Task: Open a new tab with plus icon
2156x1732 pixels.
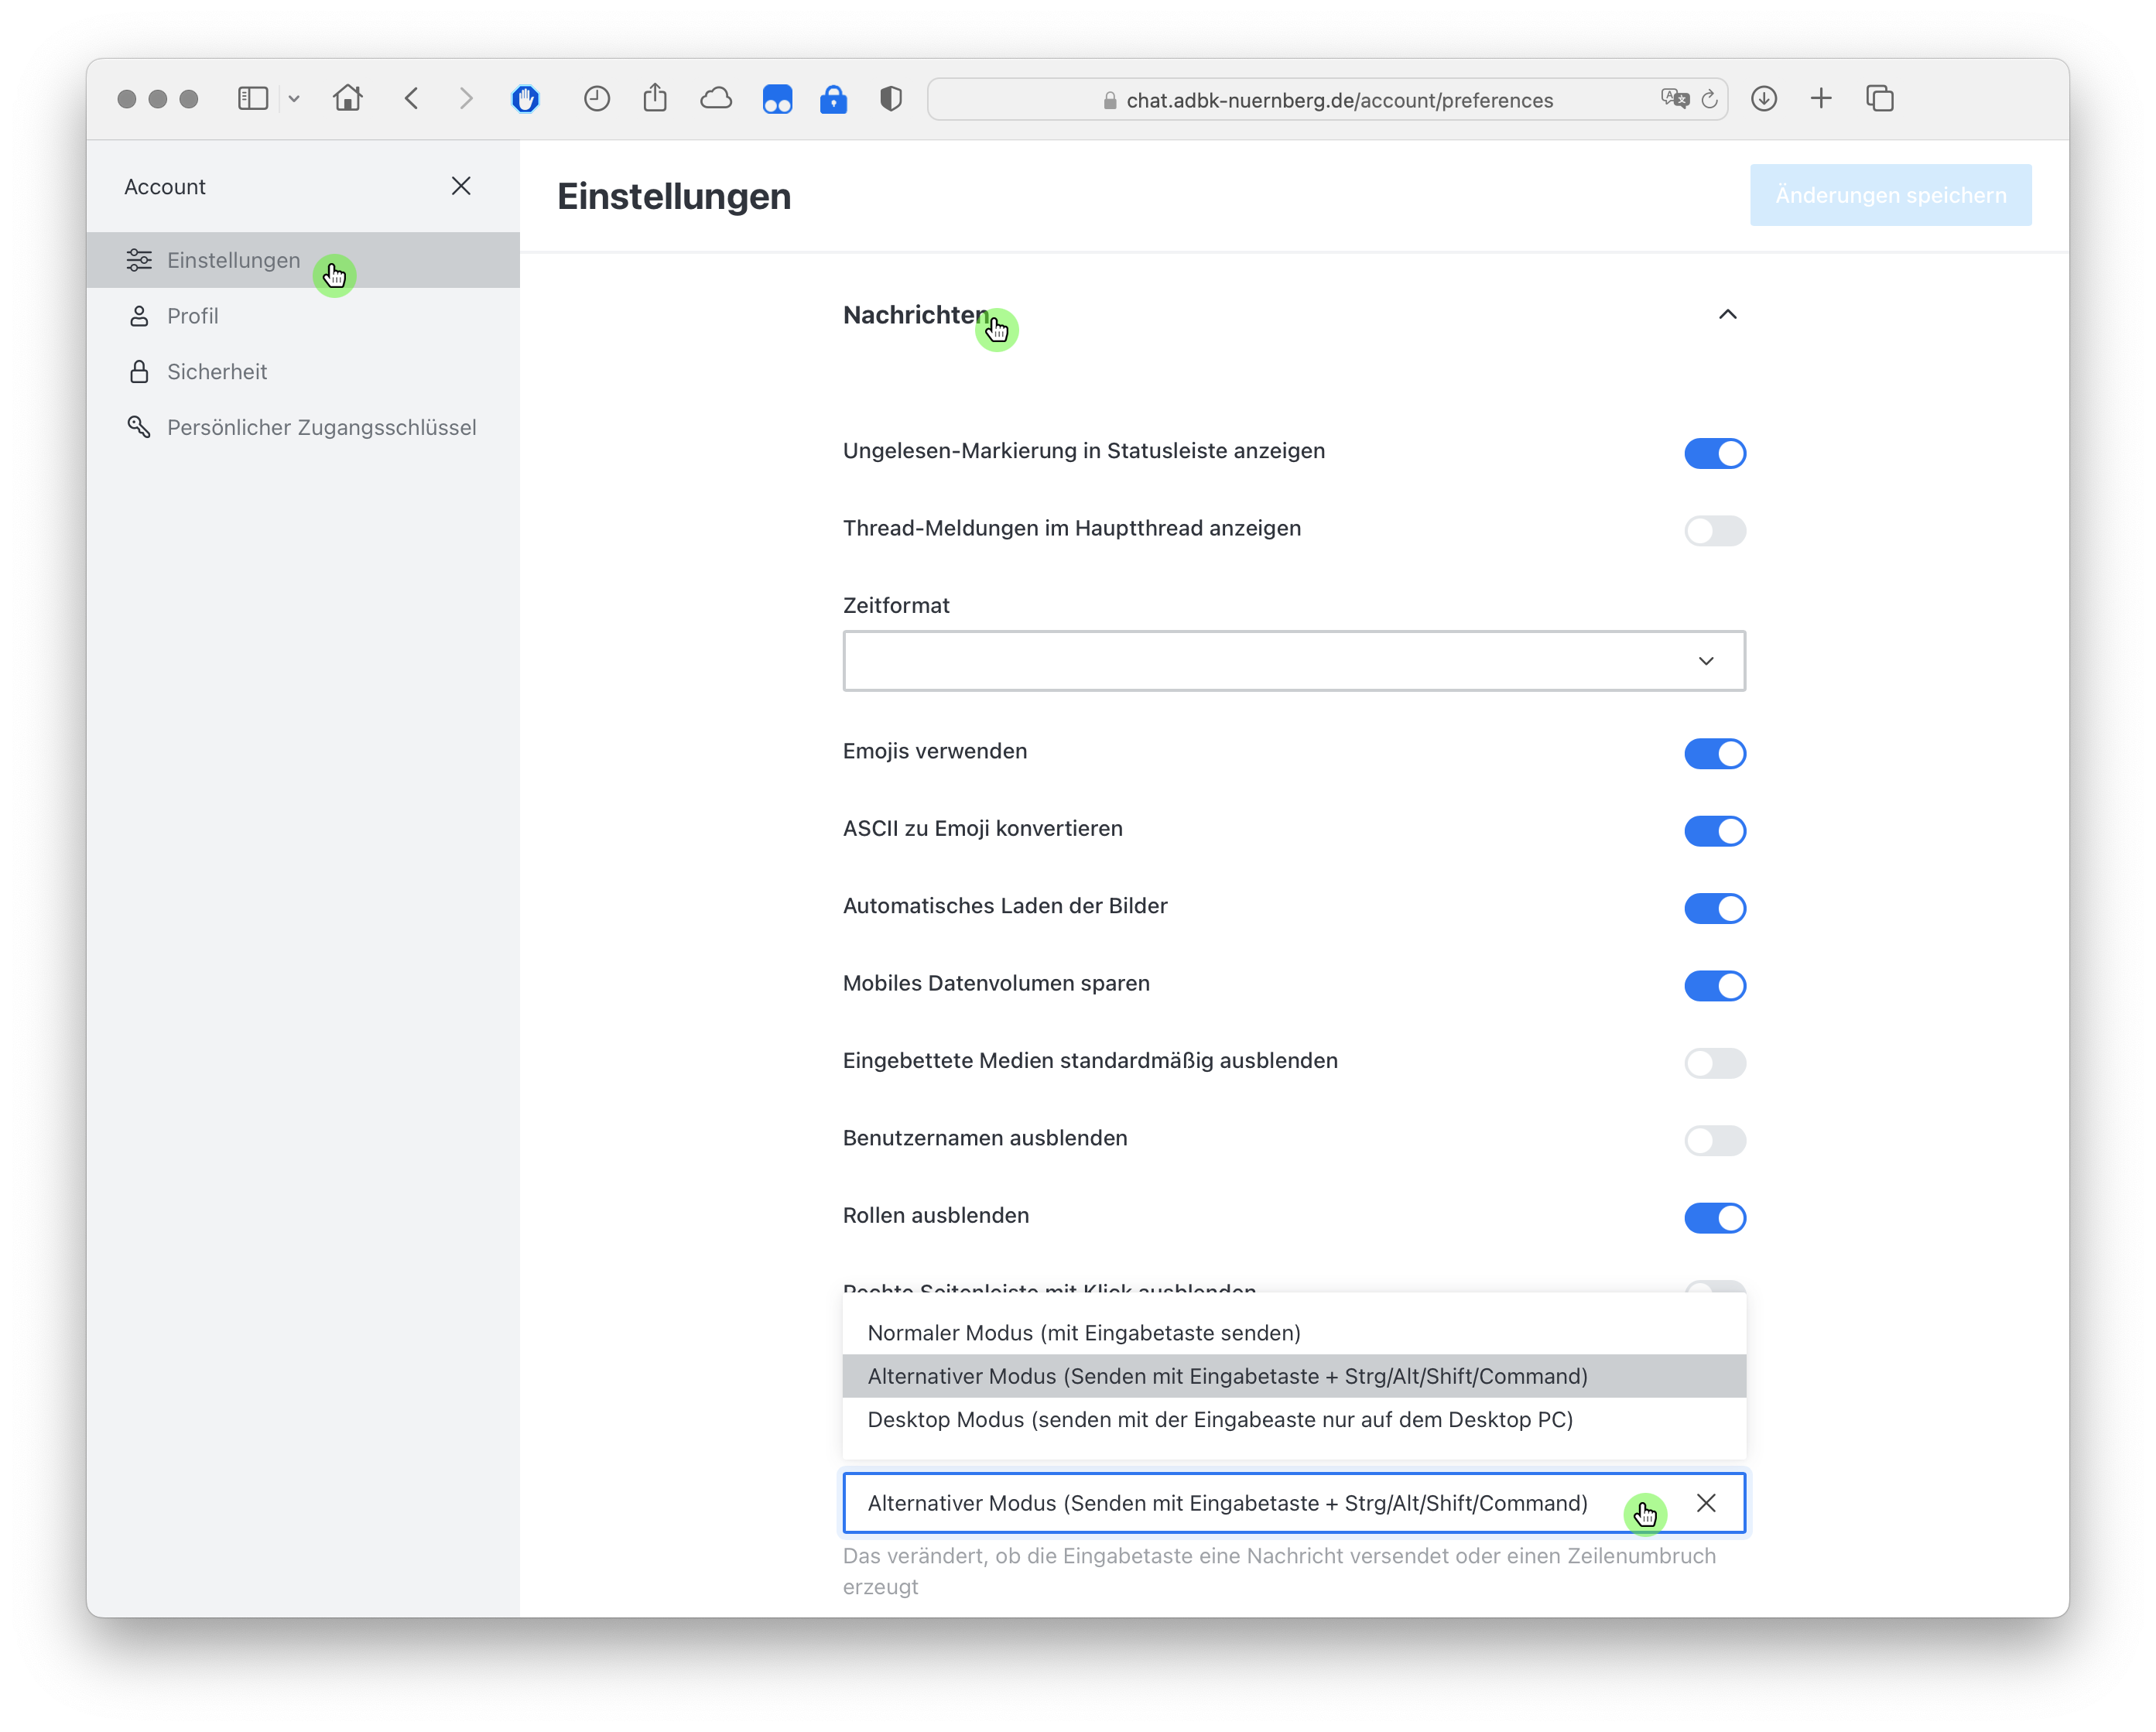Action: (x=1821, y=98)
